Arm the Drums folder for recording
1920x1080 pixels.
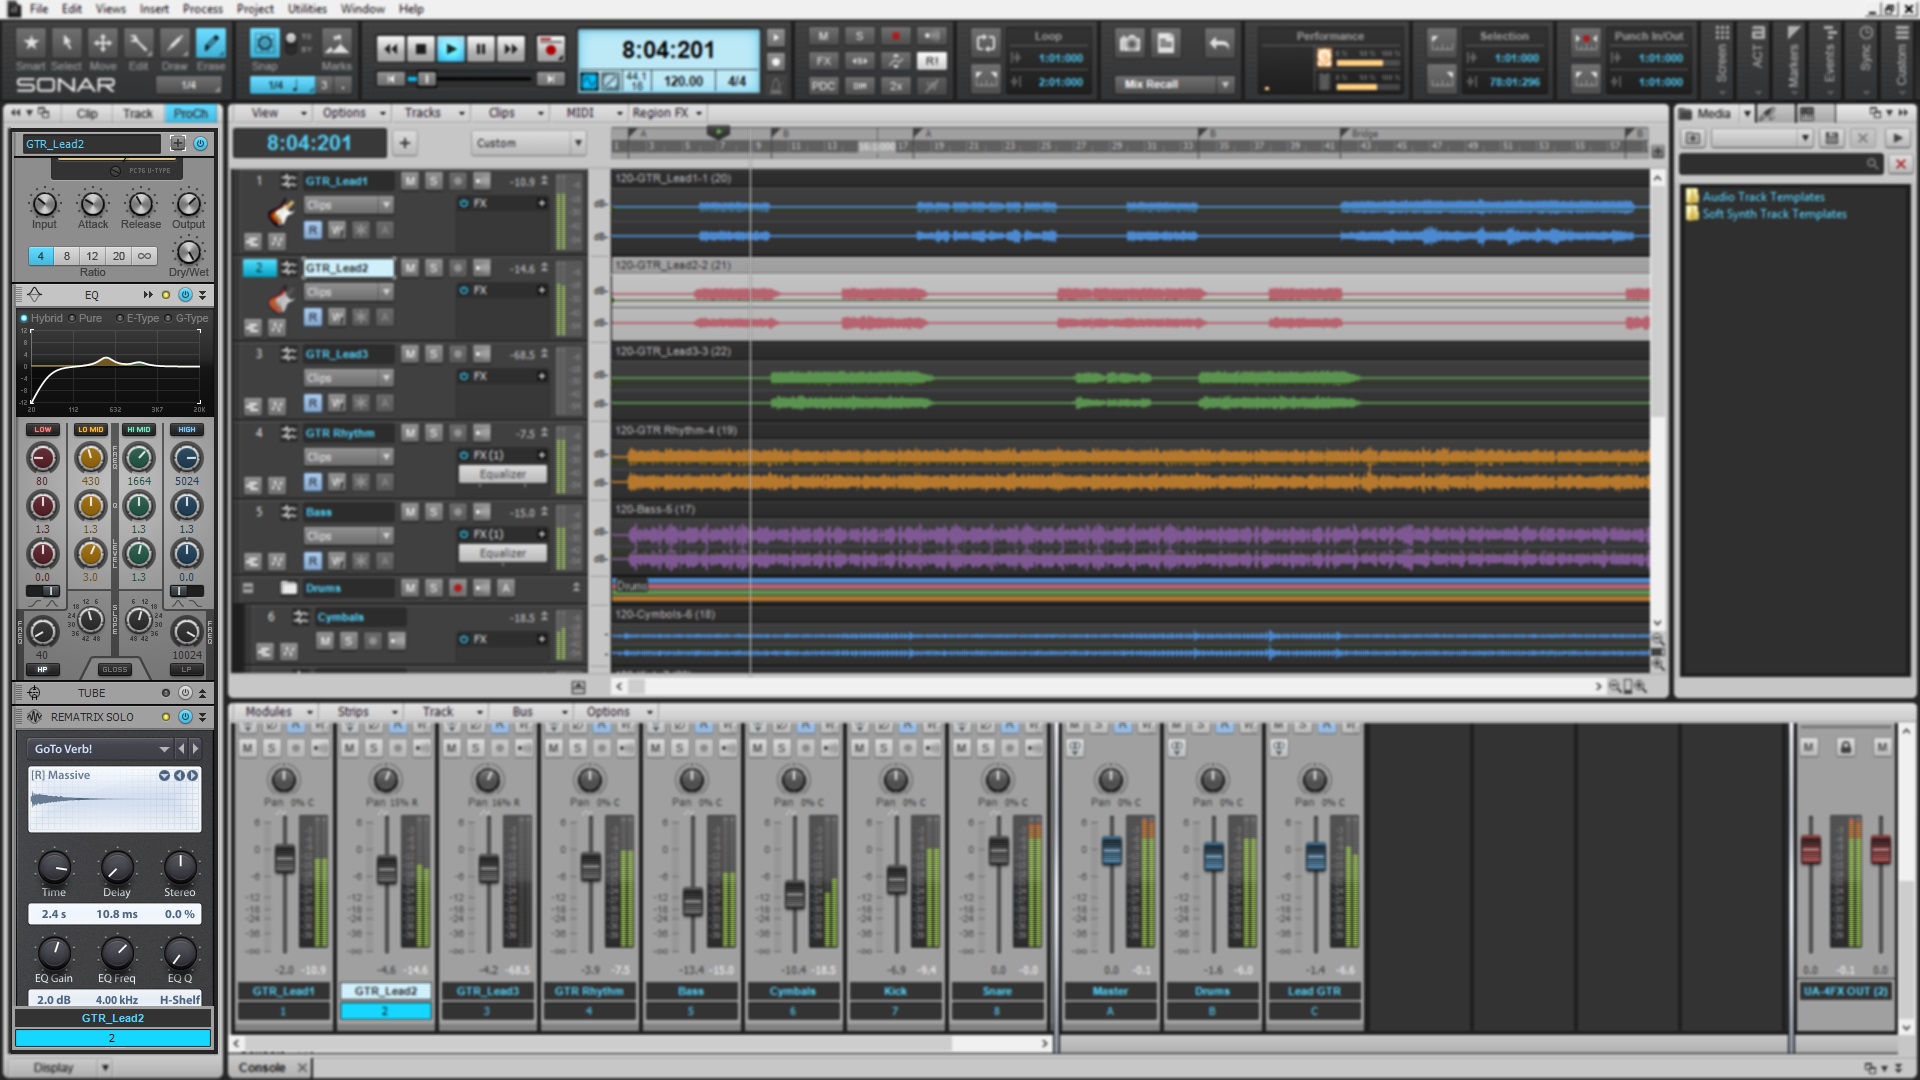pos(456,588)
